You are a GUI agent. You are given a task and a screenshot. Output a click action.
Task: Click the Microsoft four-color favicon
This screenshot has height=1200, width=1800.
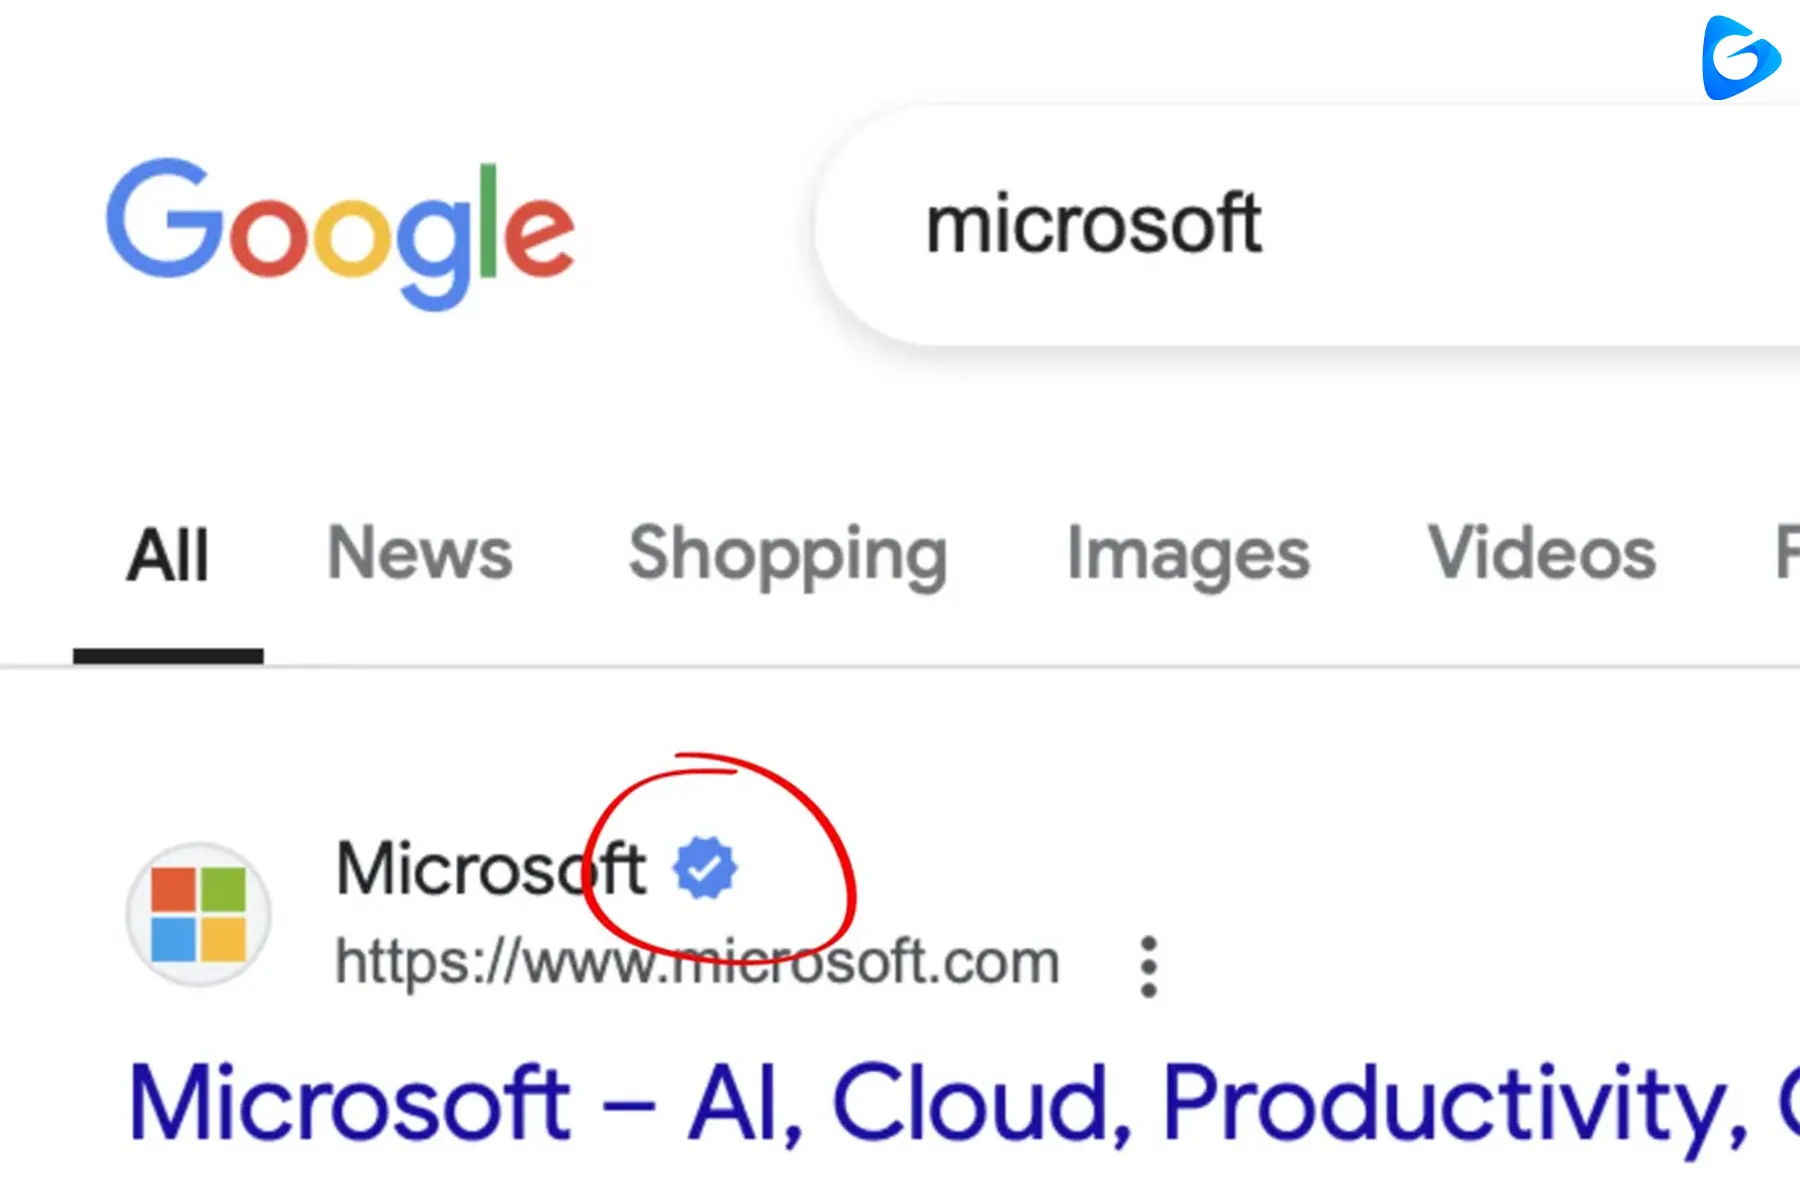pos(198,914)
